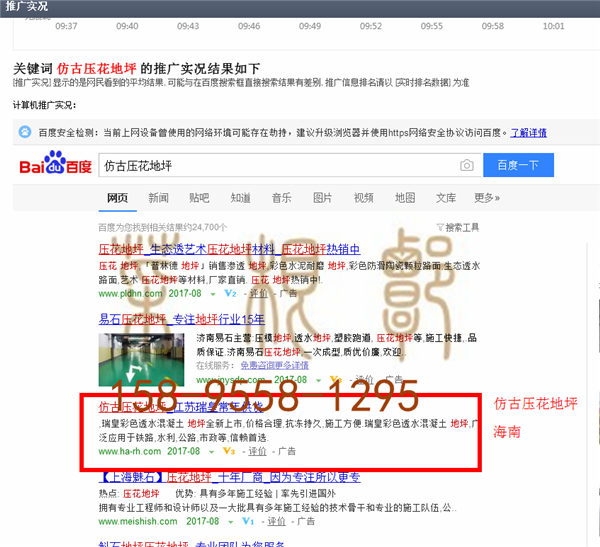Image resolution: width=600 pixels, height=547 pixels.
Task: Open the 搜索工具 filter icon
Action: [440, 228]
